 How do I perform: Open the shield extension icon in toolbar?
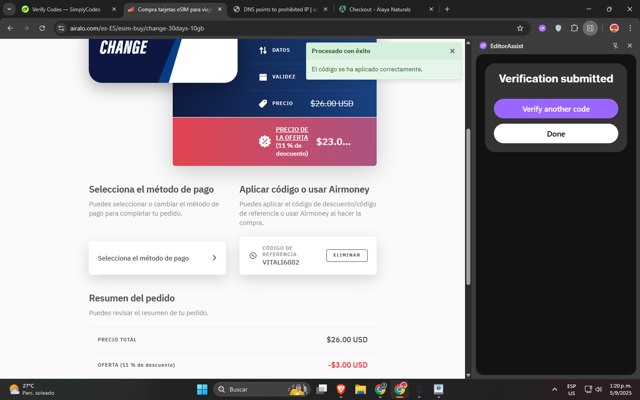(558, 28)
